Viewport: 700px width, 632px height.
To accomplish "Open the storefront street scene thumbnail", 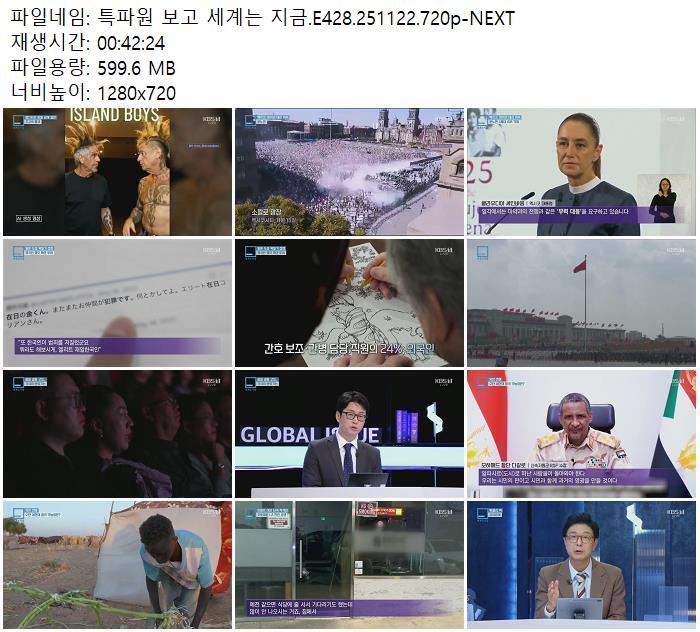I will [x=349, y=565].
